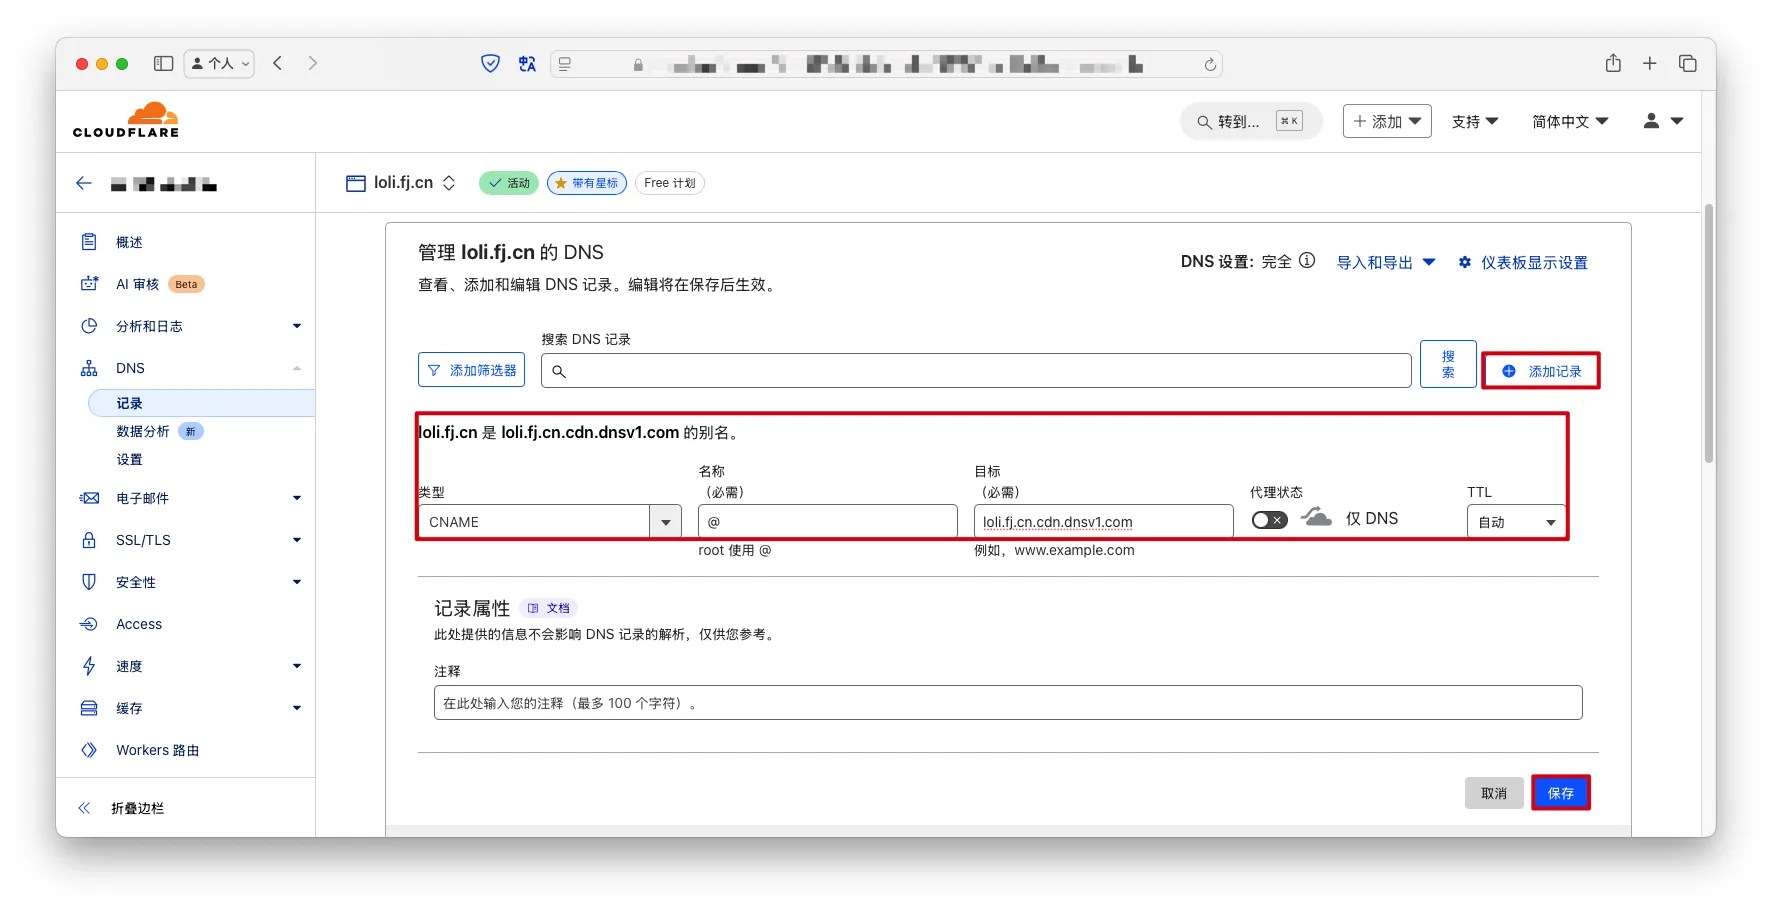Click the DNS settings info icon
Viewport: 1772px width, 911px height.
(1307, 261)
